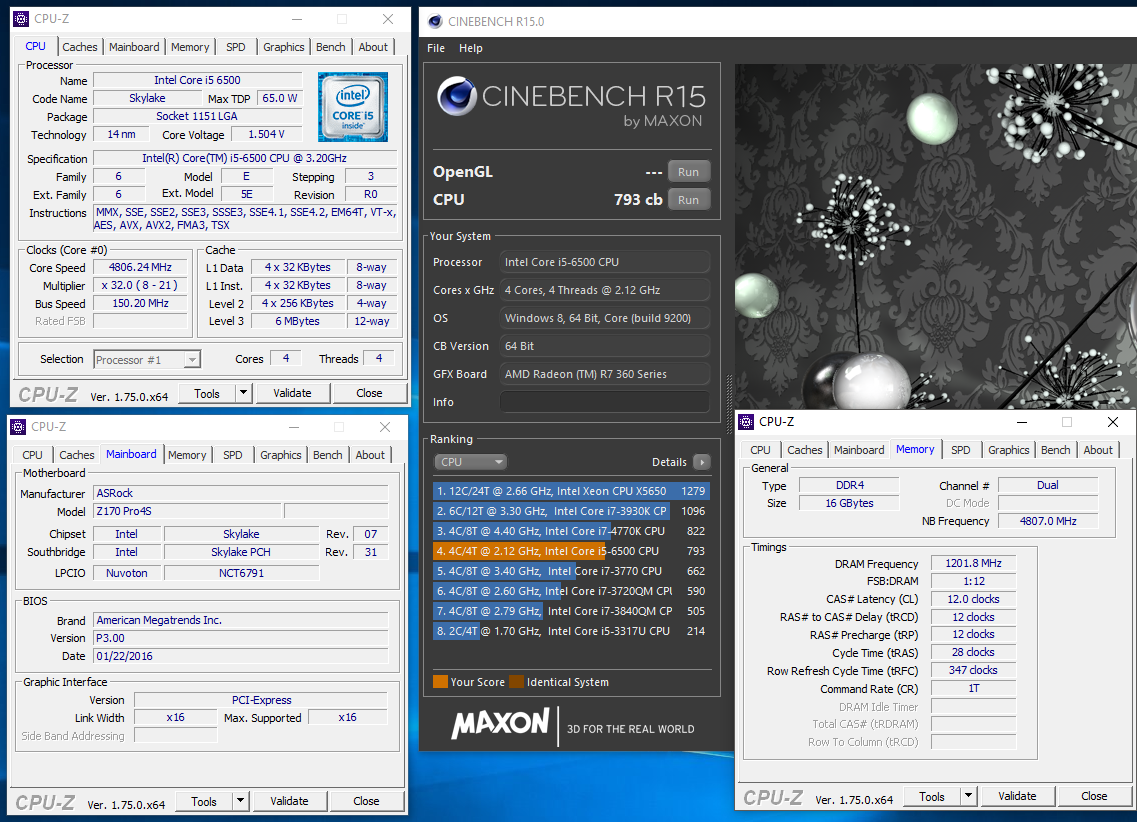Run the OpenGL benchmark in Cinebench

pos(688,172)
